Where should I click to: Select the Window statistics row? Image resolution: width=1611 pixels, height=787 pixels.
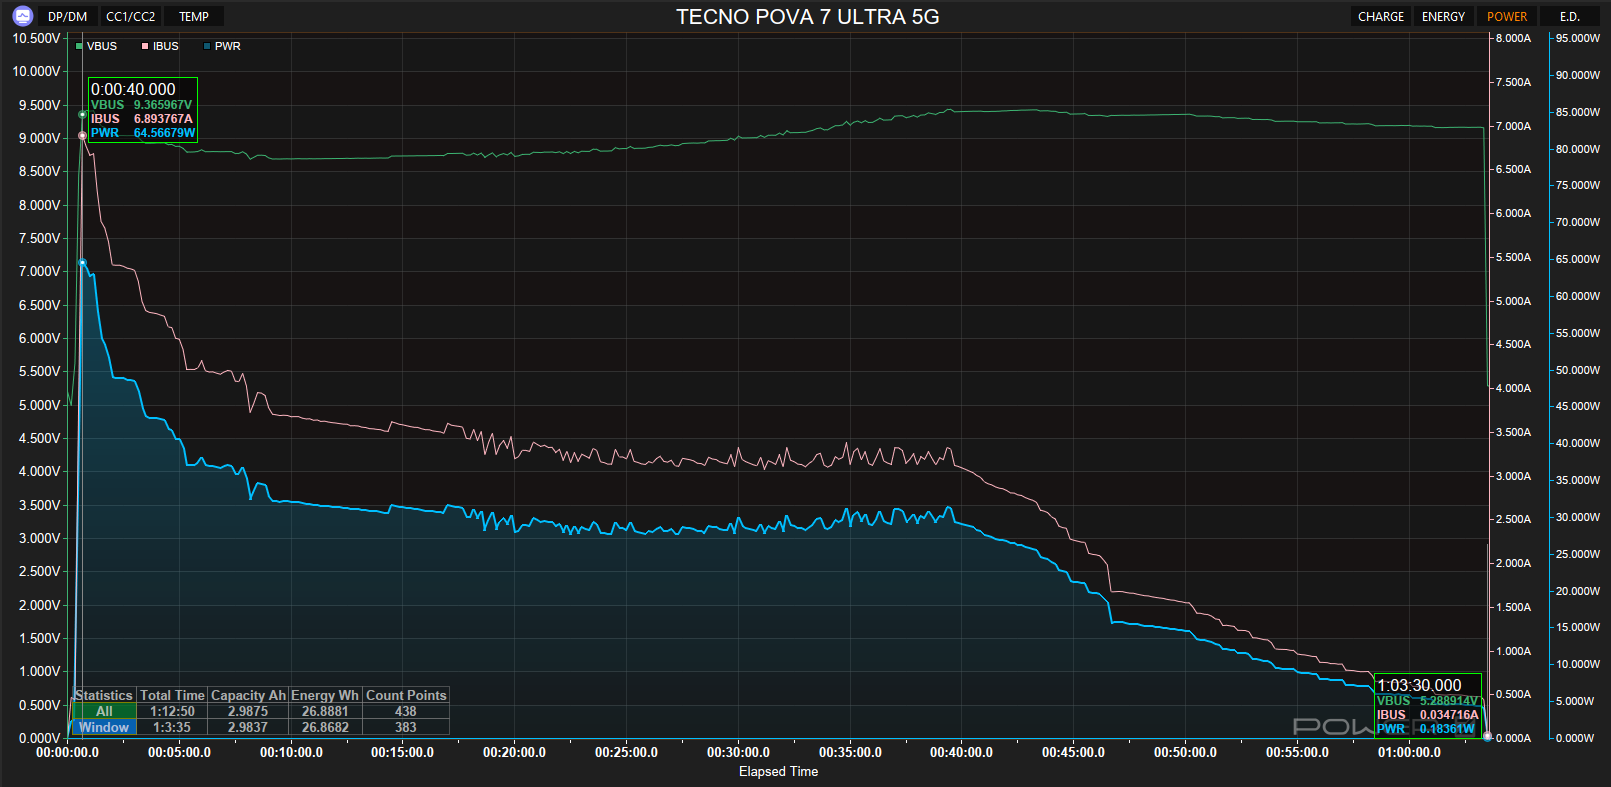tap(261, 727)
